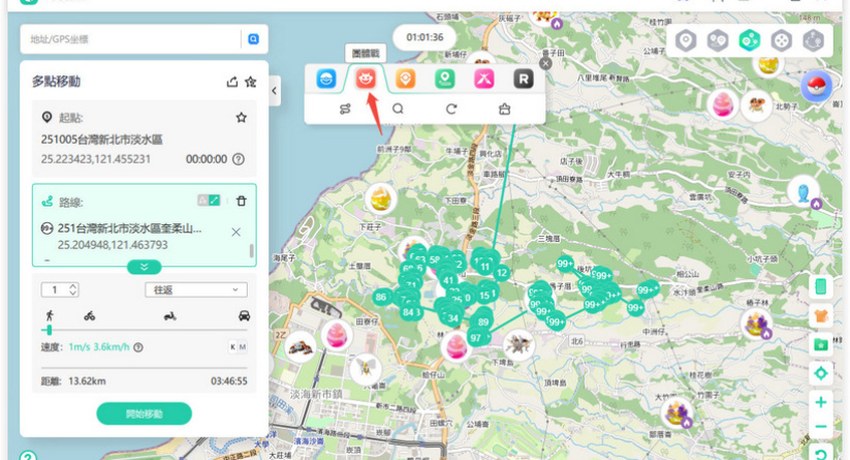Click the refresh icon in floating toolbar
This screenshot has width=850, height=460.
(451, 109)
